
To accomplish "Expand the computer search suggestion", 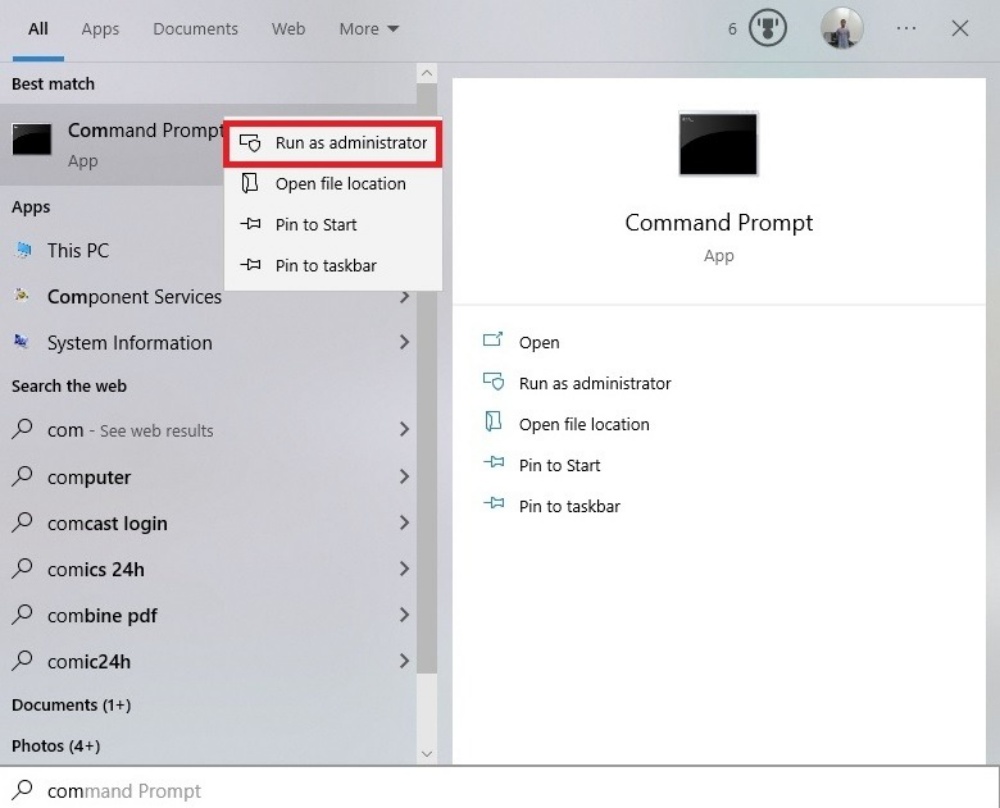I will pos(404,477).
